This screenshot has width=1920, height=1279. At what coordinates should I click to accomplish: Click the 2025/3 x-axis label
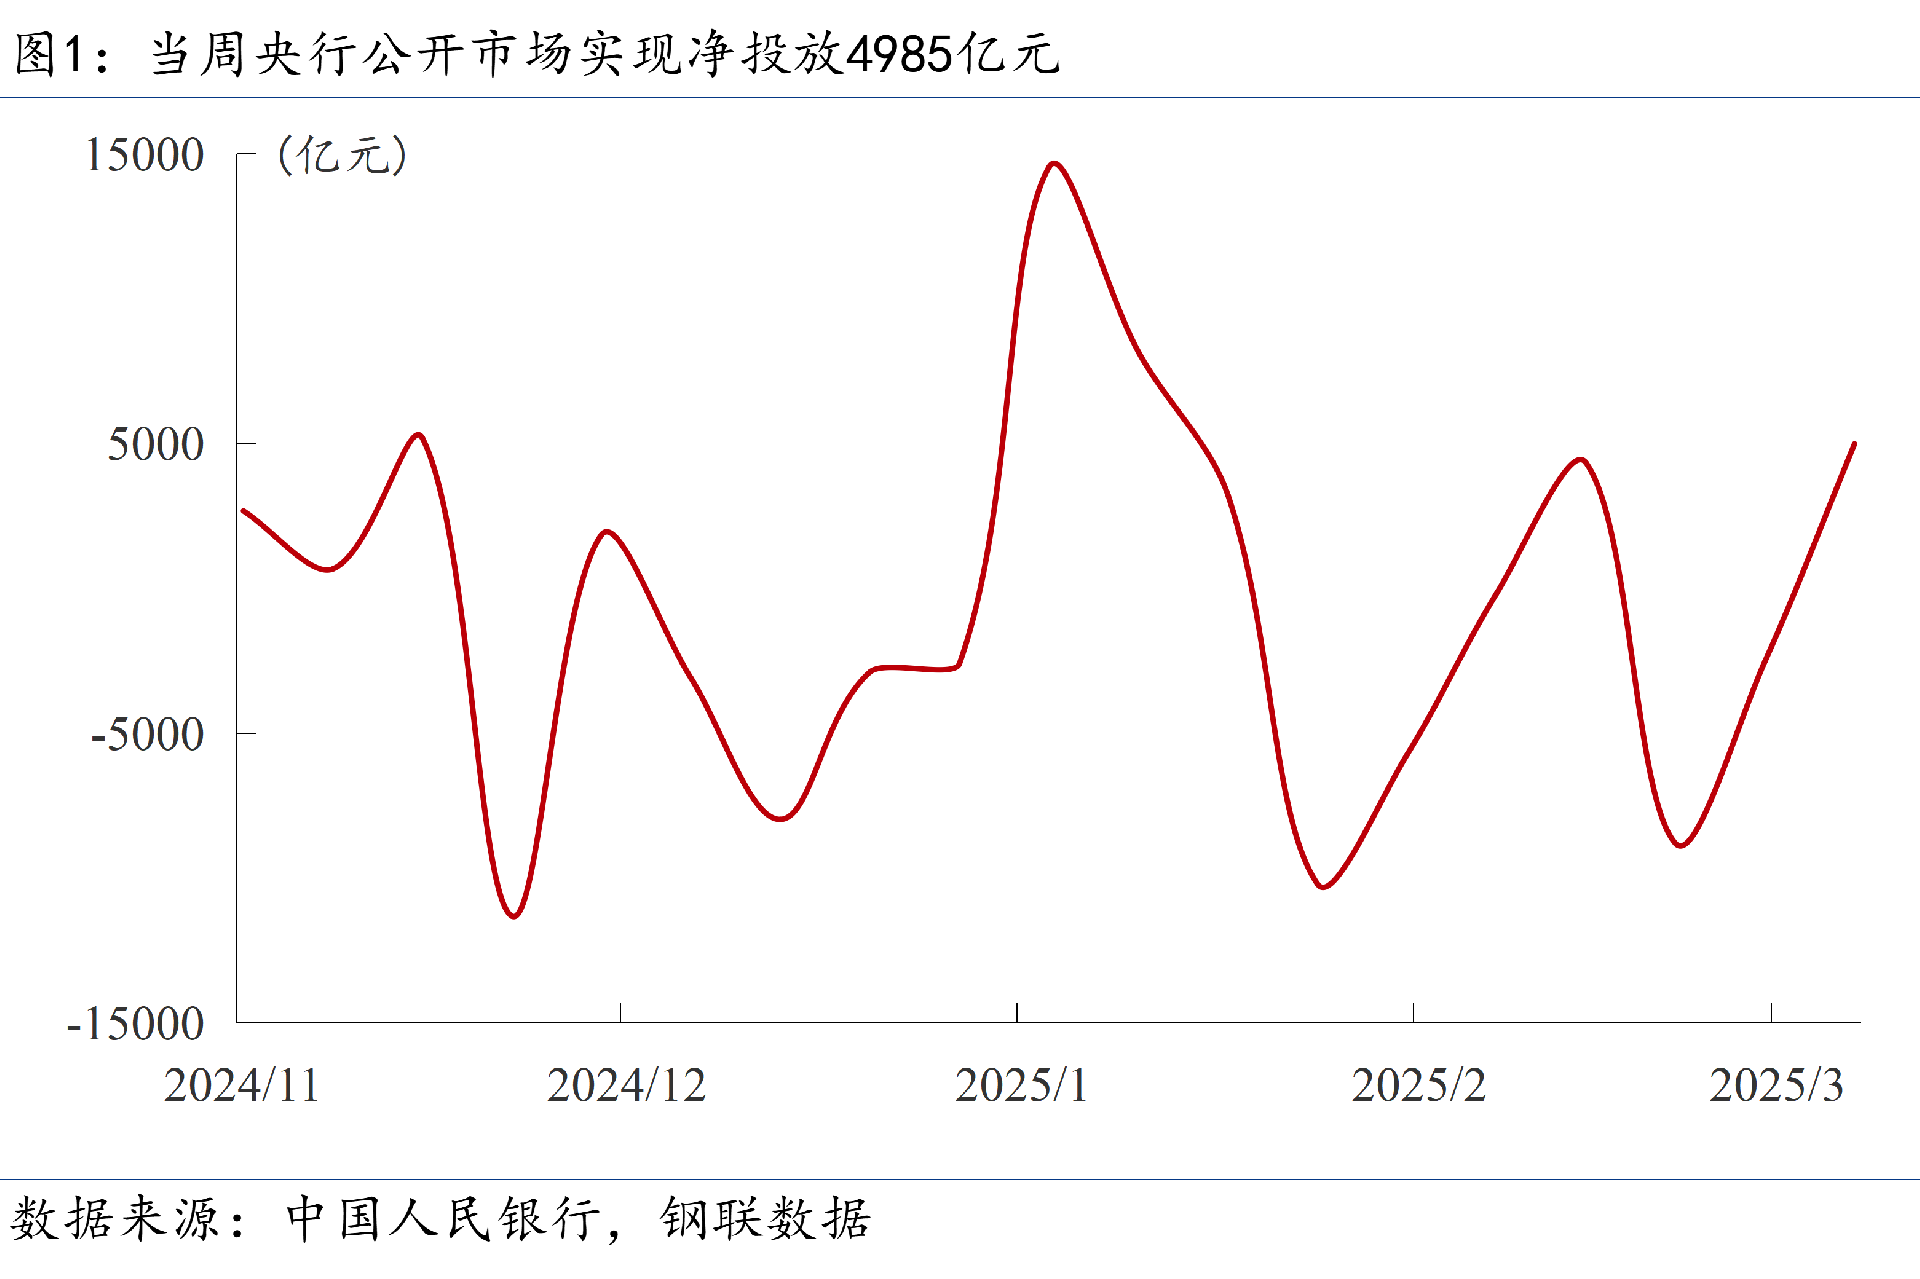click(1775, 1085)
